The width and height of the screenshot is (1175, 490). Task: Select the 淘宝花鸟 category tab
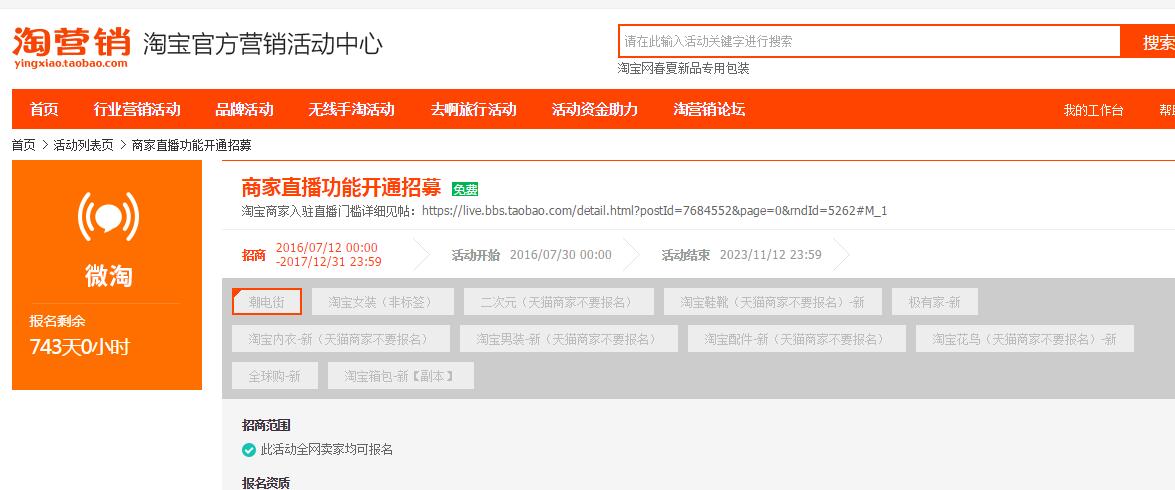pyautogui.click(x=1024, y=339)
